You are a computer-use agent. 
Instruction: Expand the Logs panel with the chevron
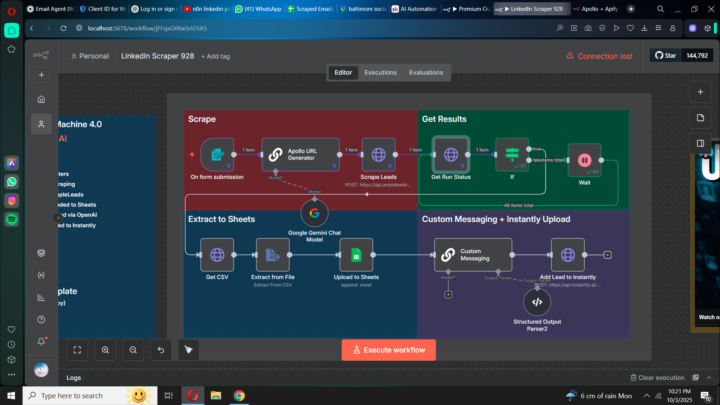coord(709,377)
